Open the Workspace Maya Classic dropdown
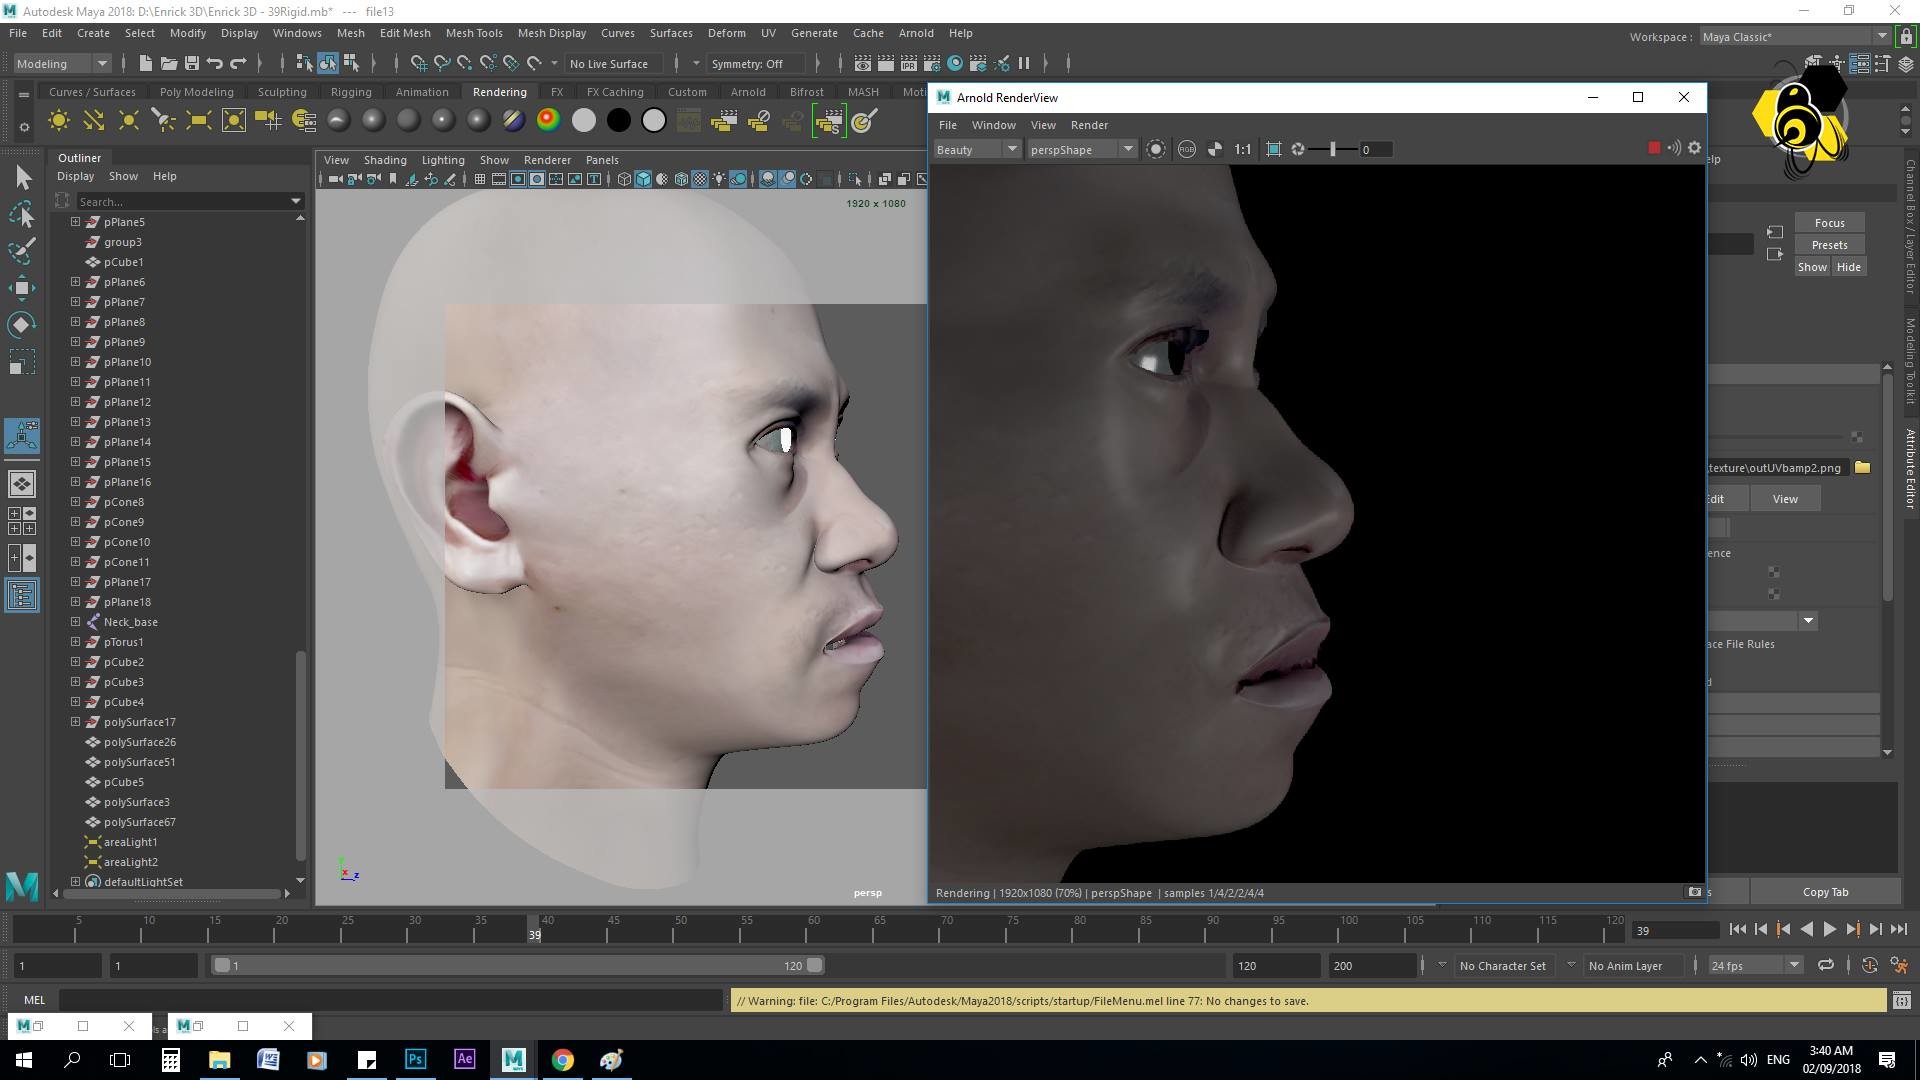Screen dimensions: 1920x1080 [x=1794, y=36]
